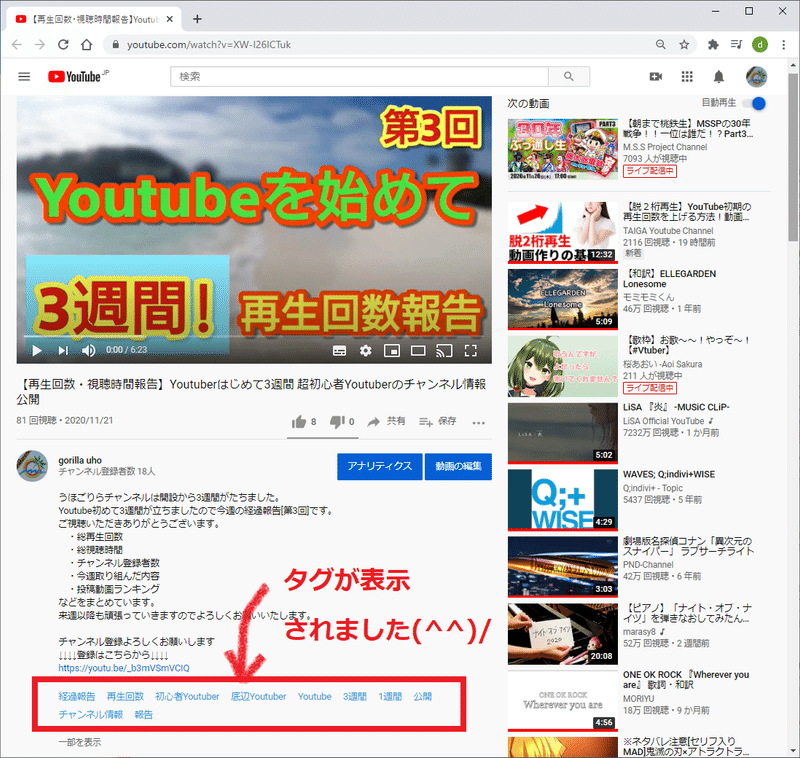Screen dimensions: 800x758
Task: Open LiSA 炎 MUSiC CLiP video
Action: point(562,433)
